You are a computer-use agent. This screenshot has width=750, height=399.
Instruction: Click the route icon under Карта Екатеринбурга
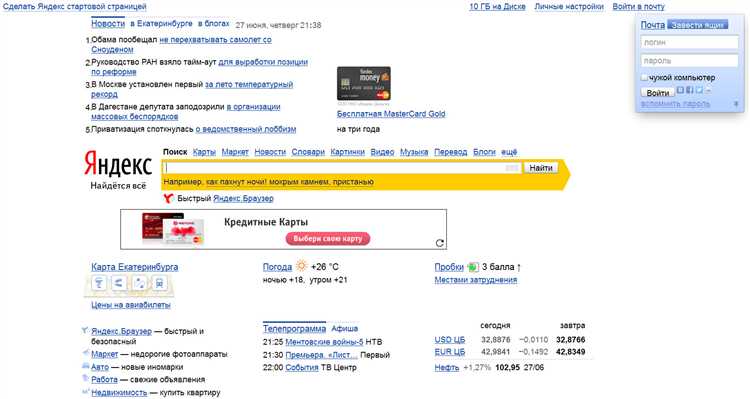pos(139,283)
